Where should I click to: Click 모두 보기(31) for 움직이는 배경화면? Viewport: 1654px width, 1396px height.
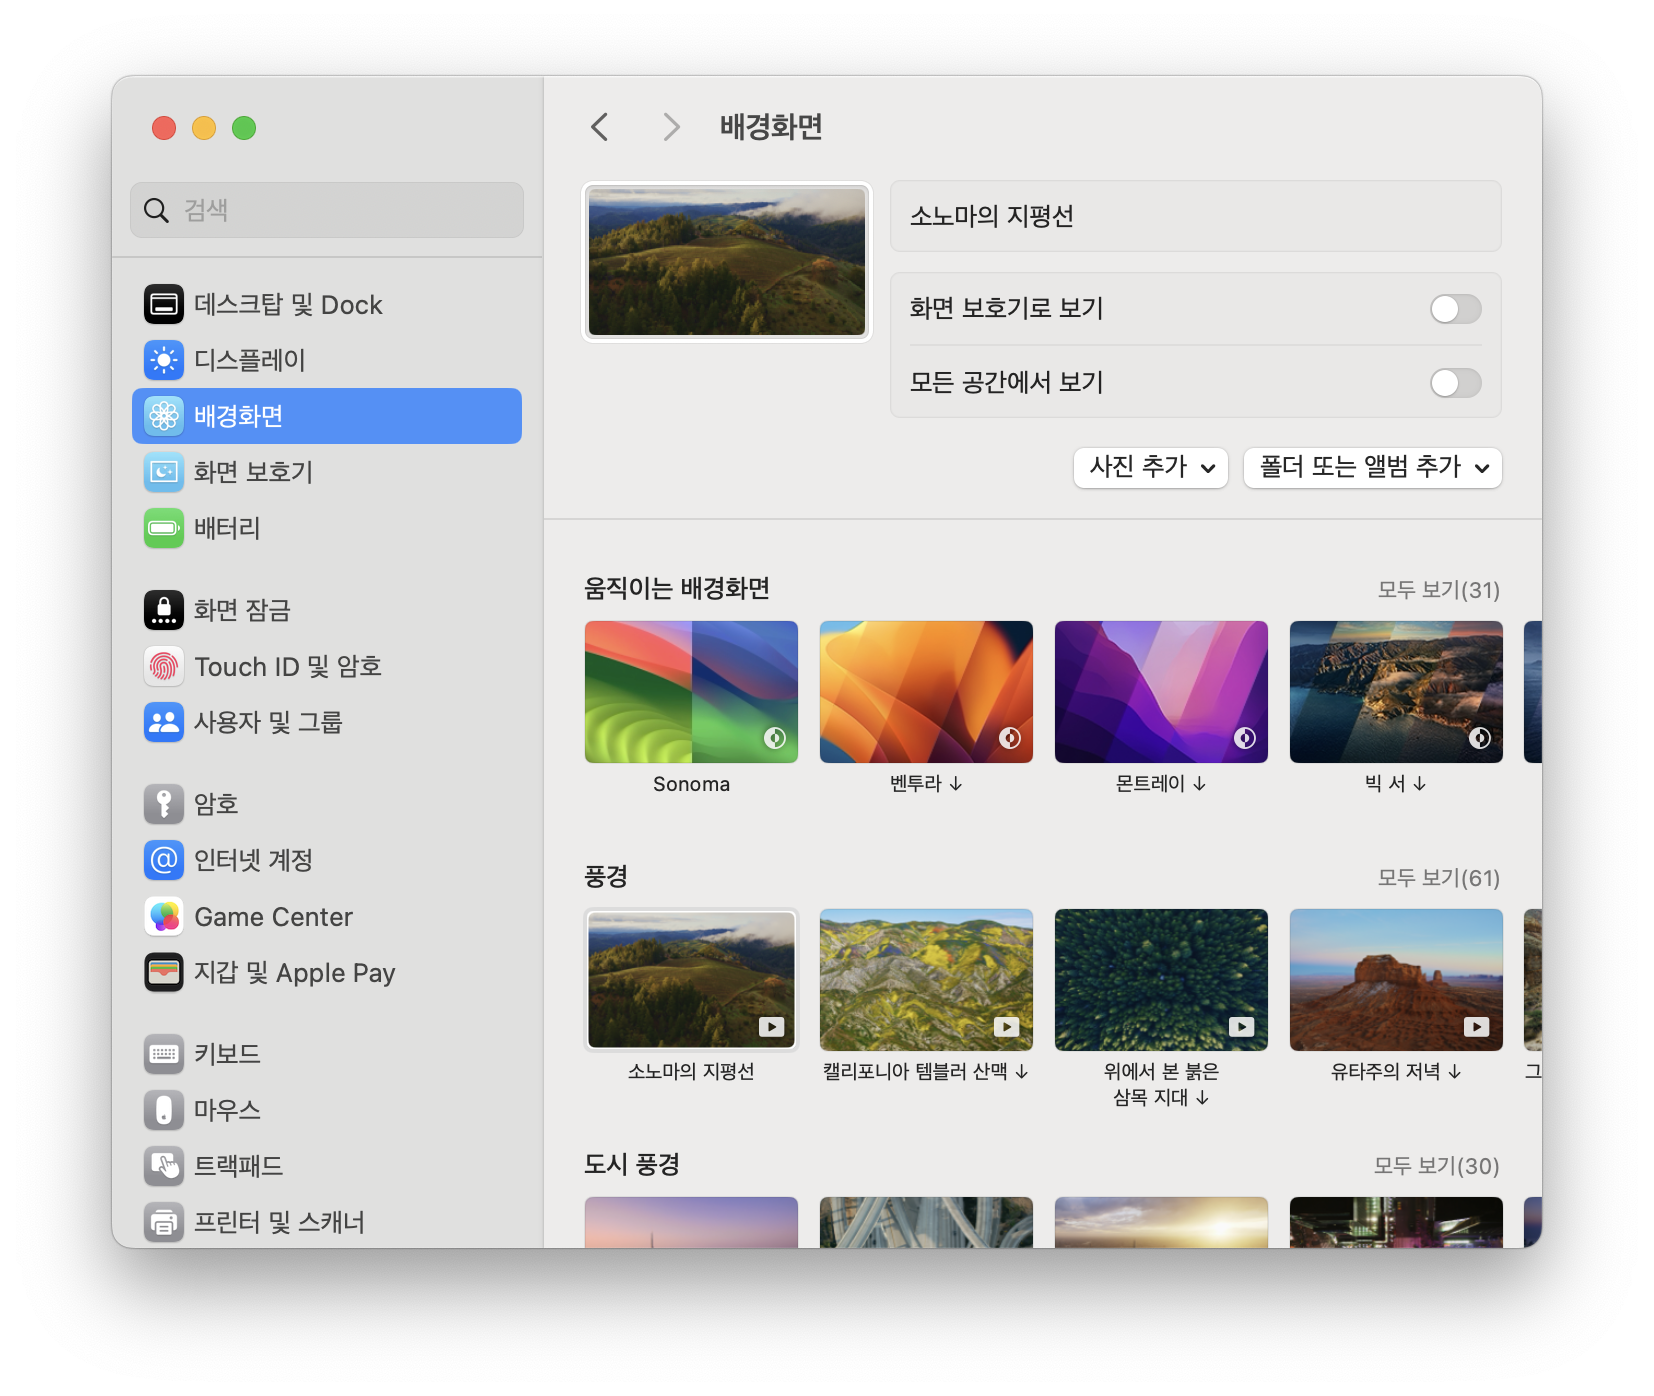(x=1437, y=590)
